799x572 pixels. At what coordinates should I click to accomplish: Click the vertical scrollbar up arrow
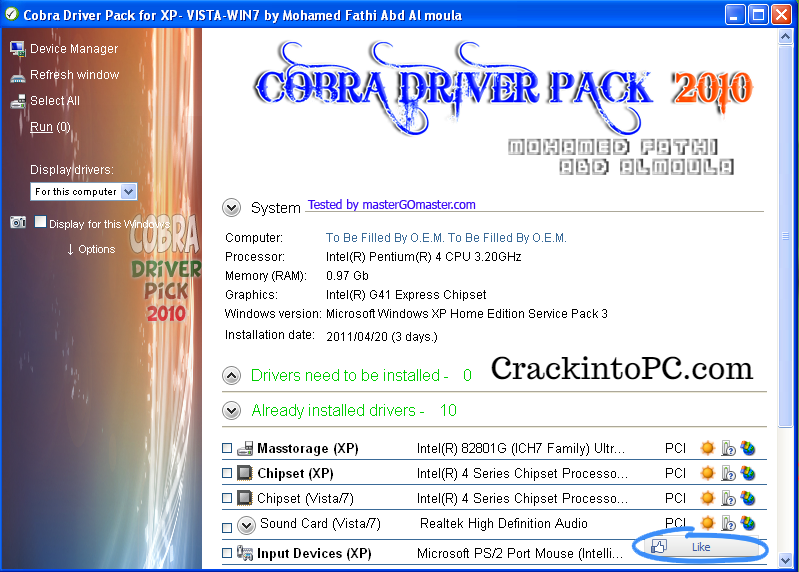[x=785, y=37]
